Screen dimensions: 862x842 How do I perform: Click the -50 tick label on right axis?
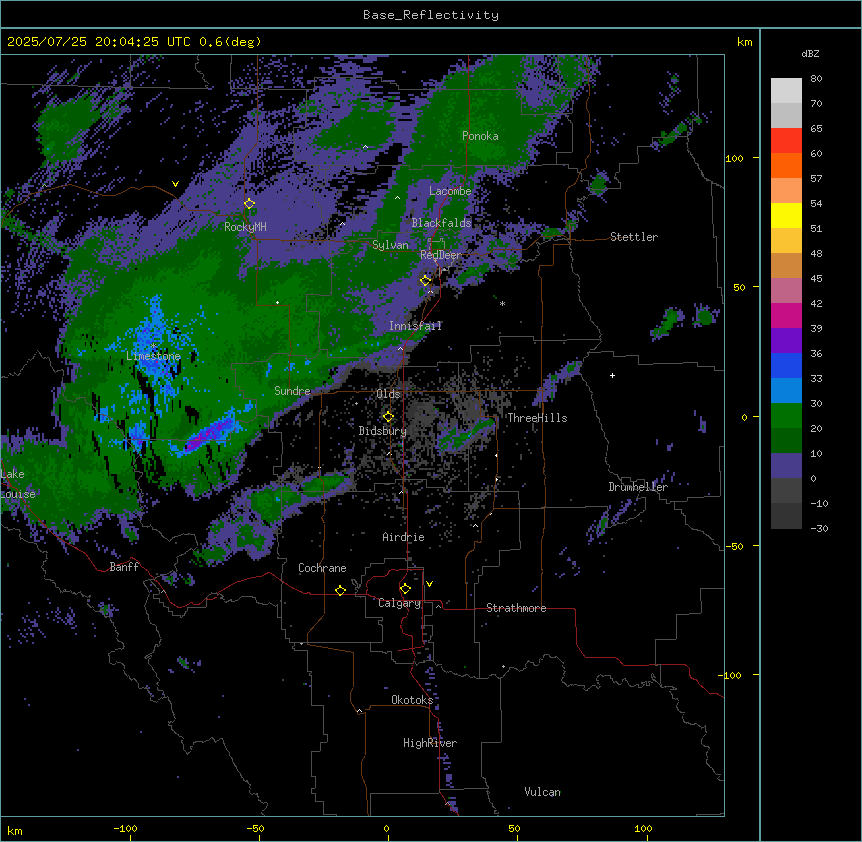click(734, 546)
